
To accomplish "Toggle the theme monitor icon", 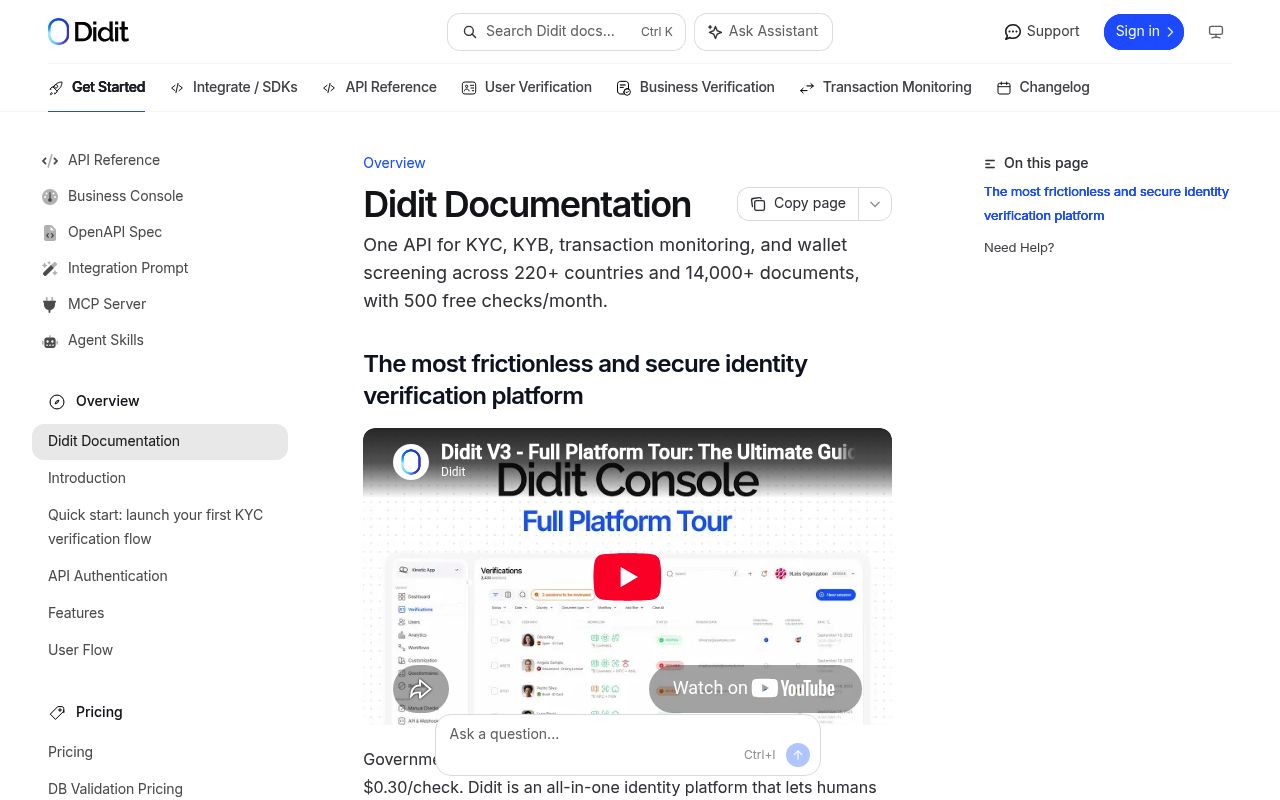I will [1216, 32].
